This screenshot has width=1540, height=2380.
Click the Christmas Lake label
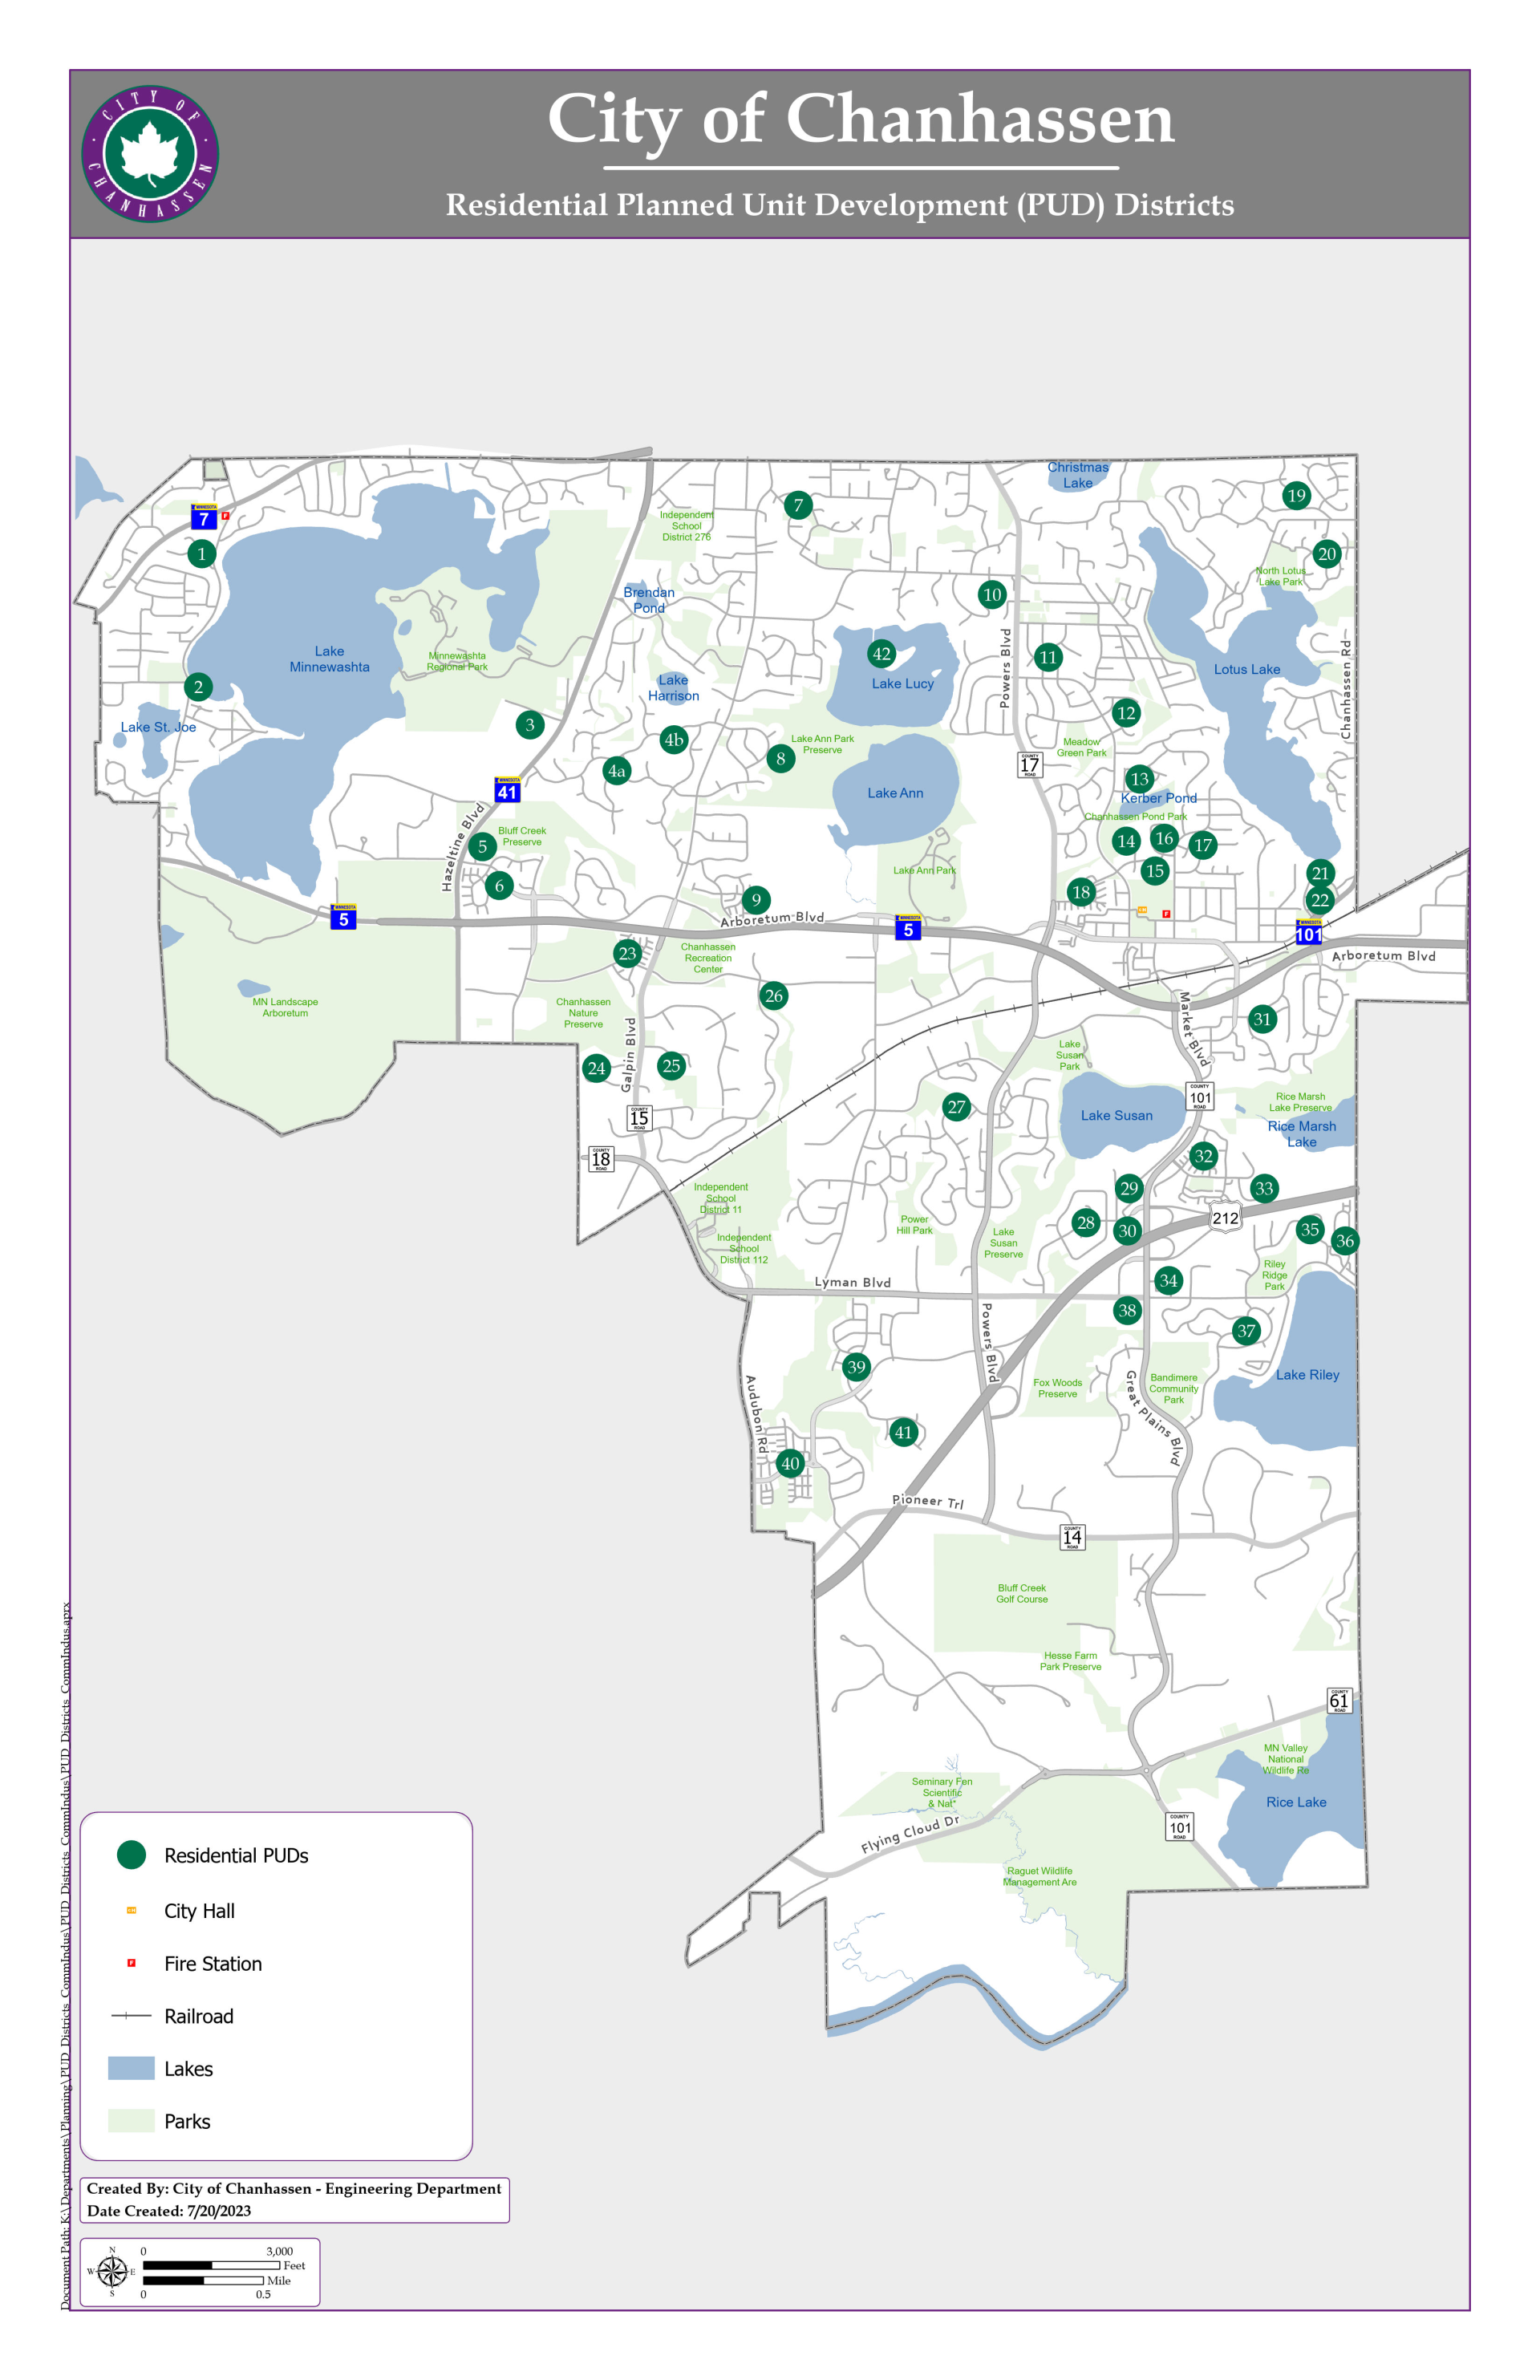(x=1078, y=475)
